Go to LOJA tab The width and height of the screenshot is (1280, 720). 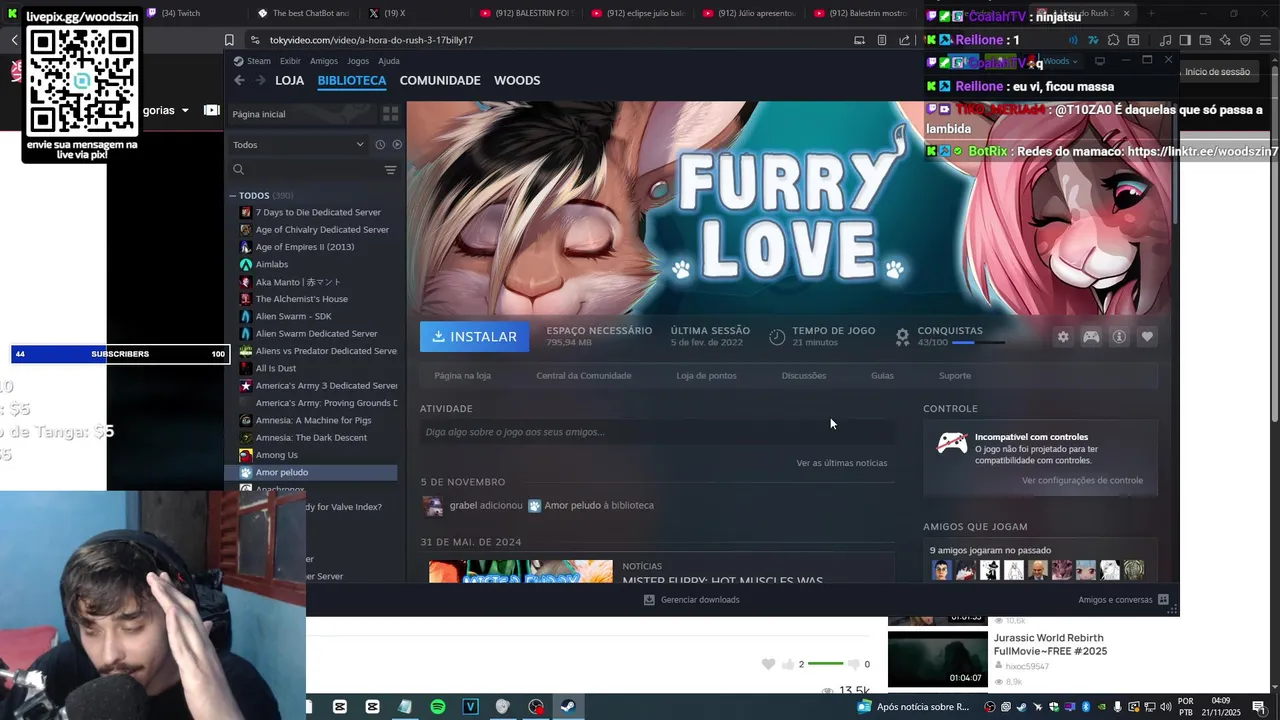[289, 80]
